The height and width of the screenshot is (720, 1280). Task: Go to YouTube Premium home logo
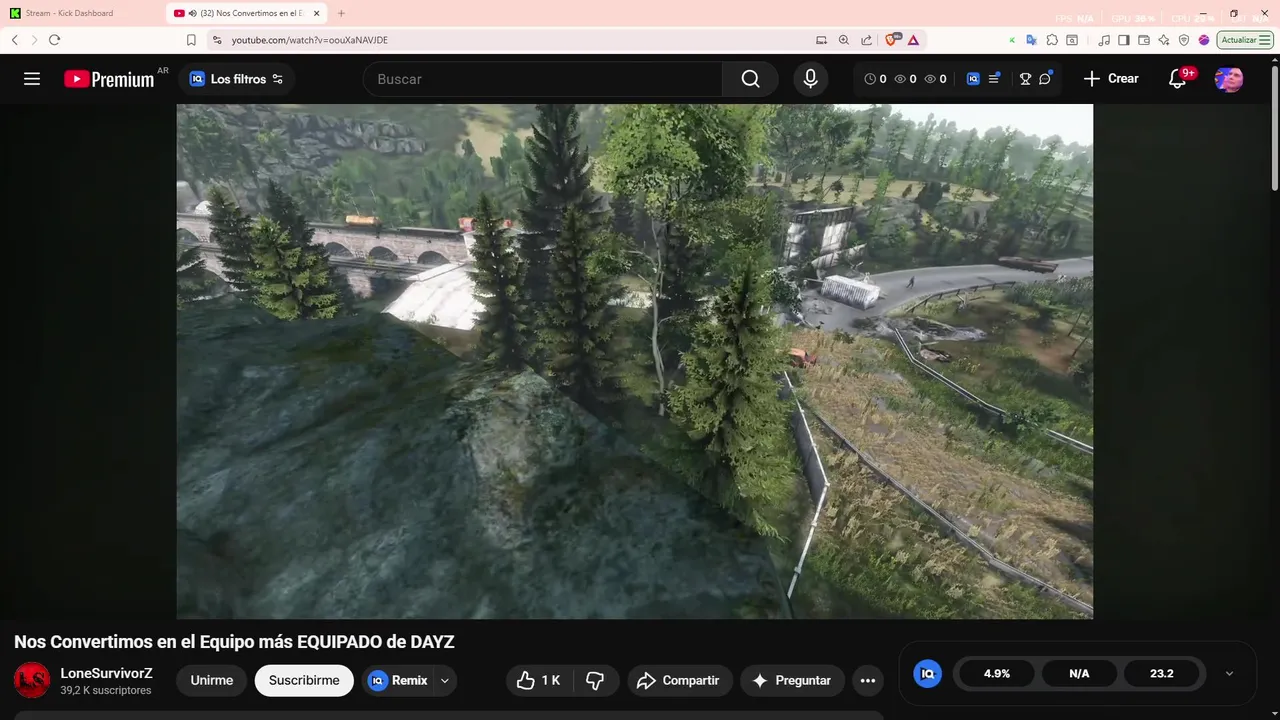coord(109,79)
